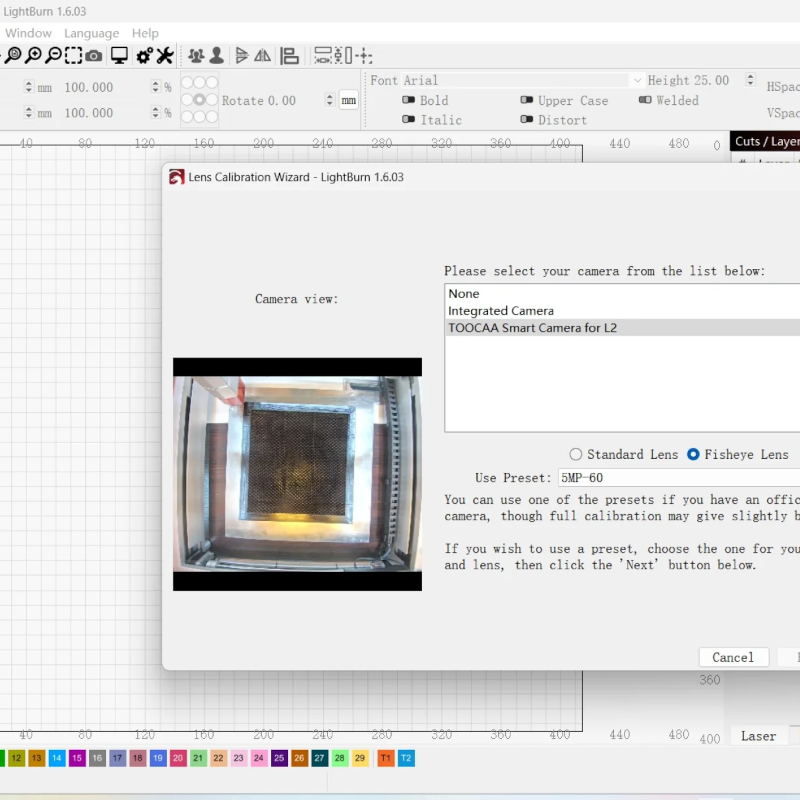
Task: Click the mm units button beside Rotate
Action: [348, 101]
